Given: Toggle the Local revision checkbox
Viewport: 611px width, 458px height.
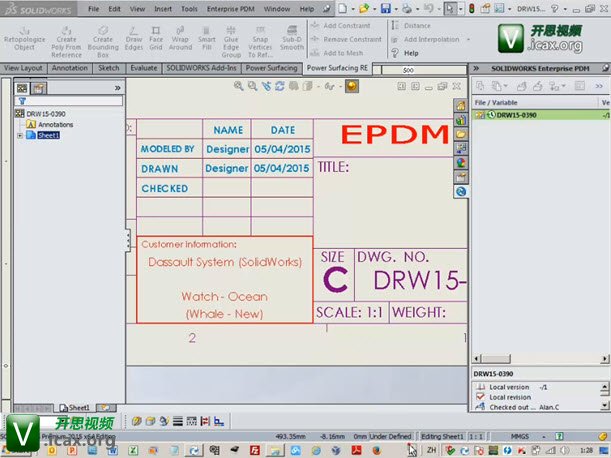Looking at the screenshot, I should click(x=482, y=397).
